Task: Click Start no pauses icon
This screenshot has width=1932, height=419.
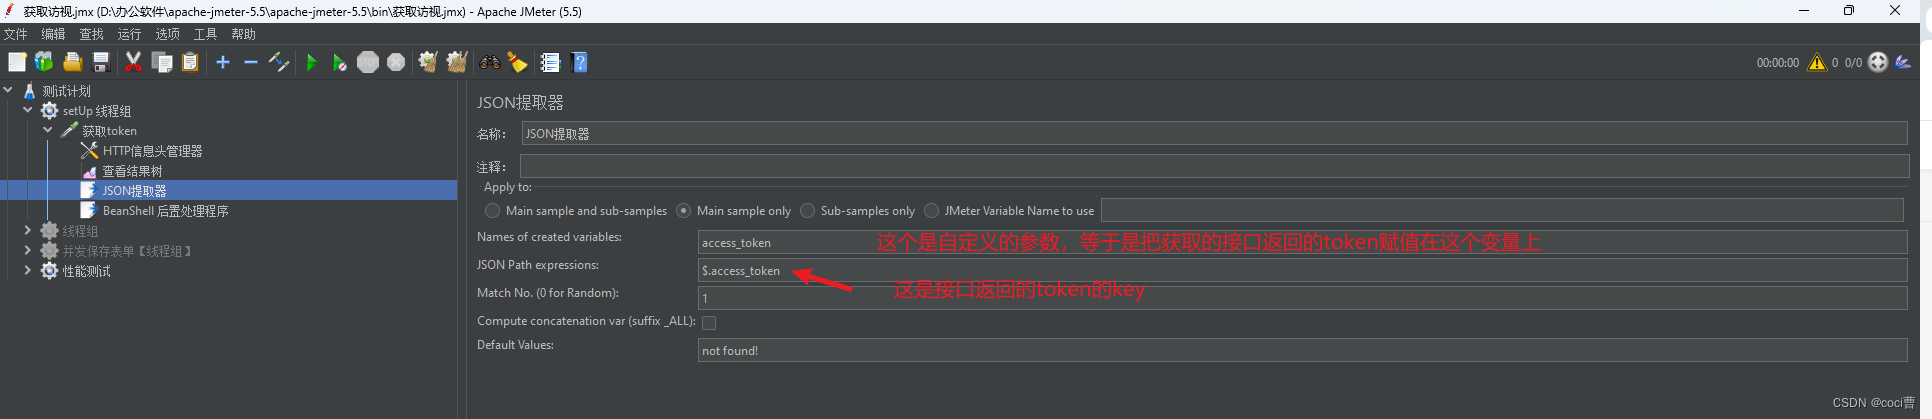Action: coord(339,62)
